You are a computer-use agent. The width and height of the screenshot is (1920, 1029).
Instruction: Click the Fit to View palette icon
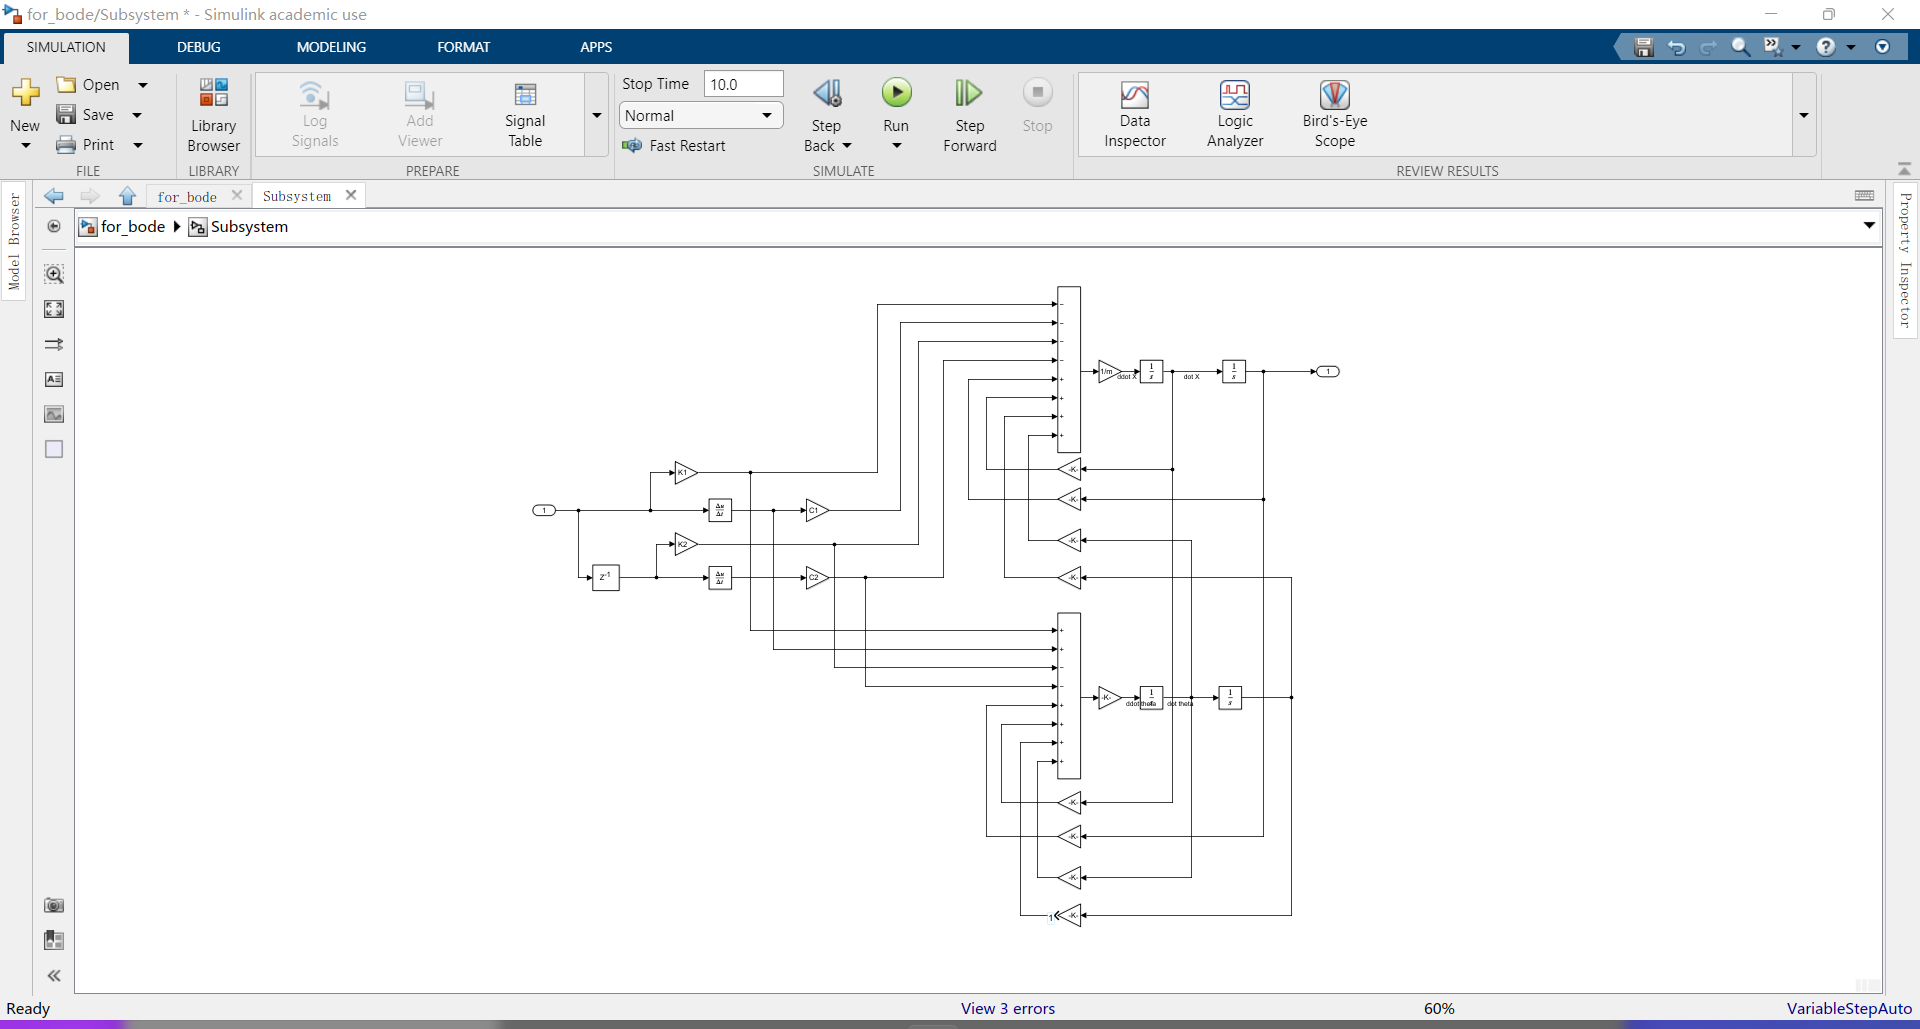pos(54,309)
